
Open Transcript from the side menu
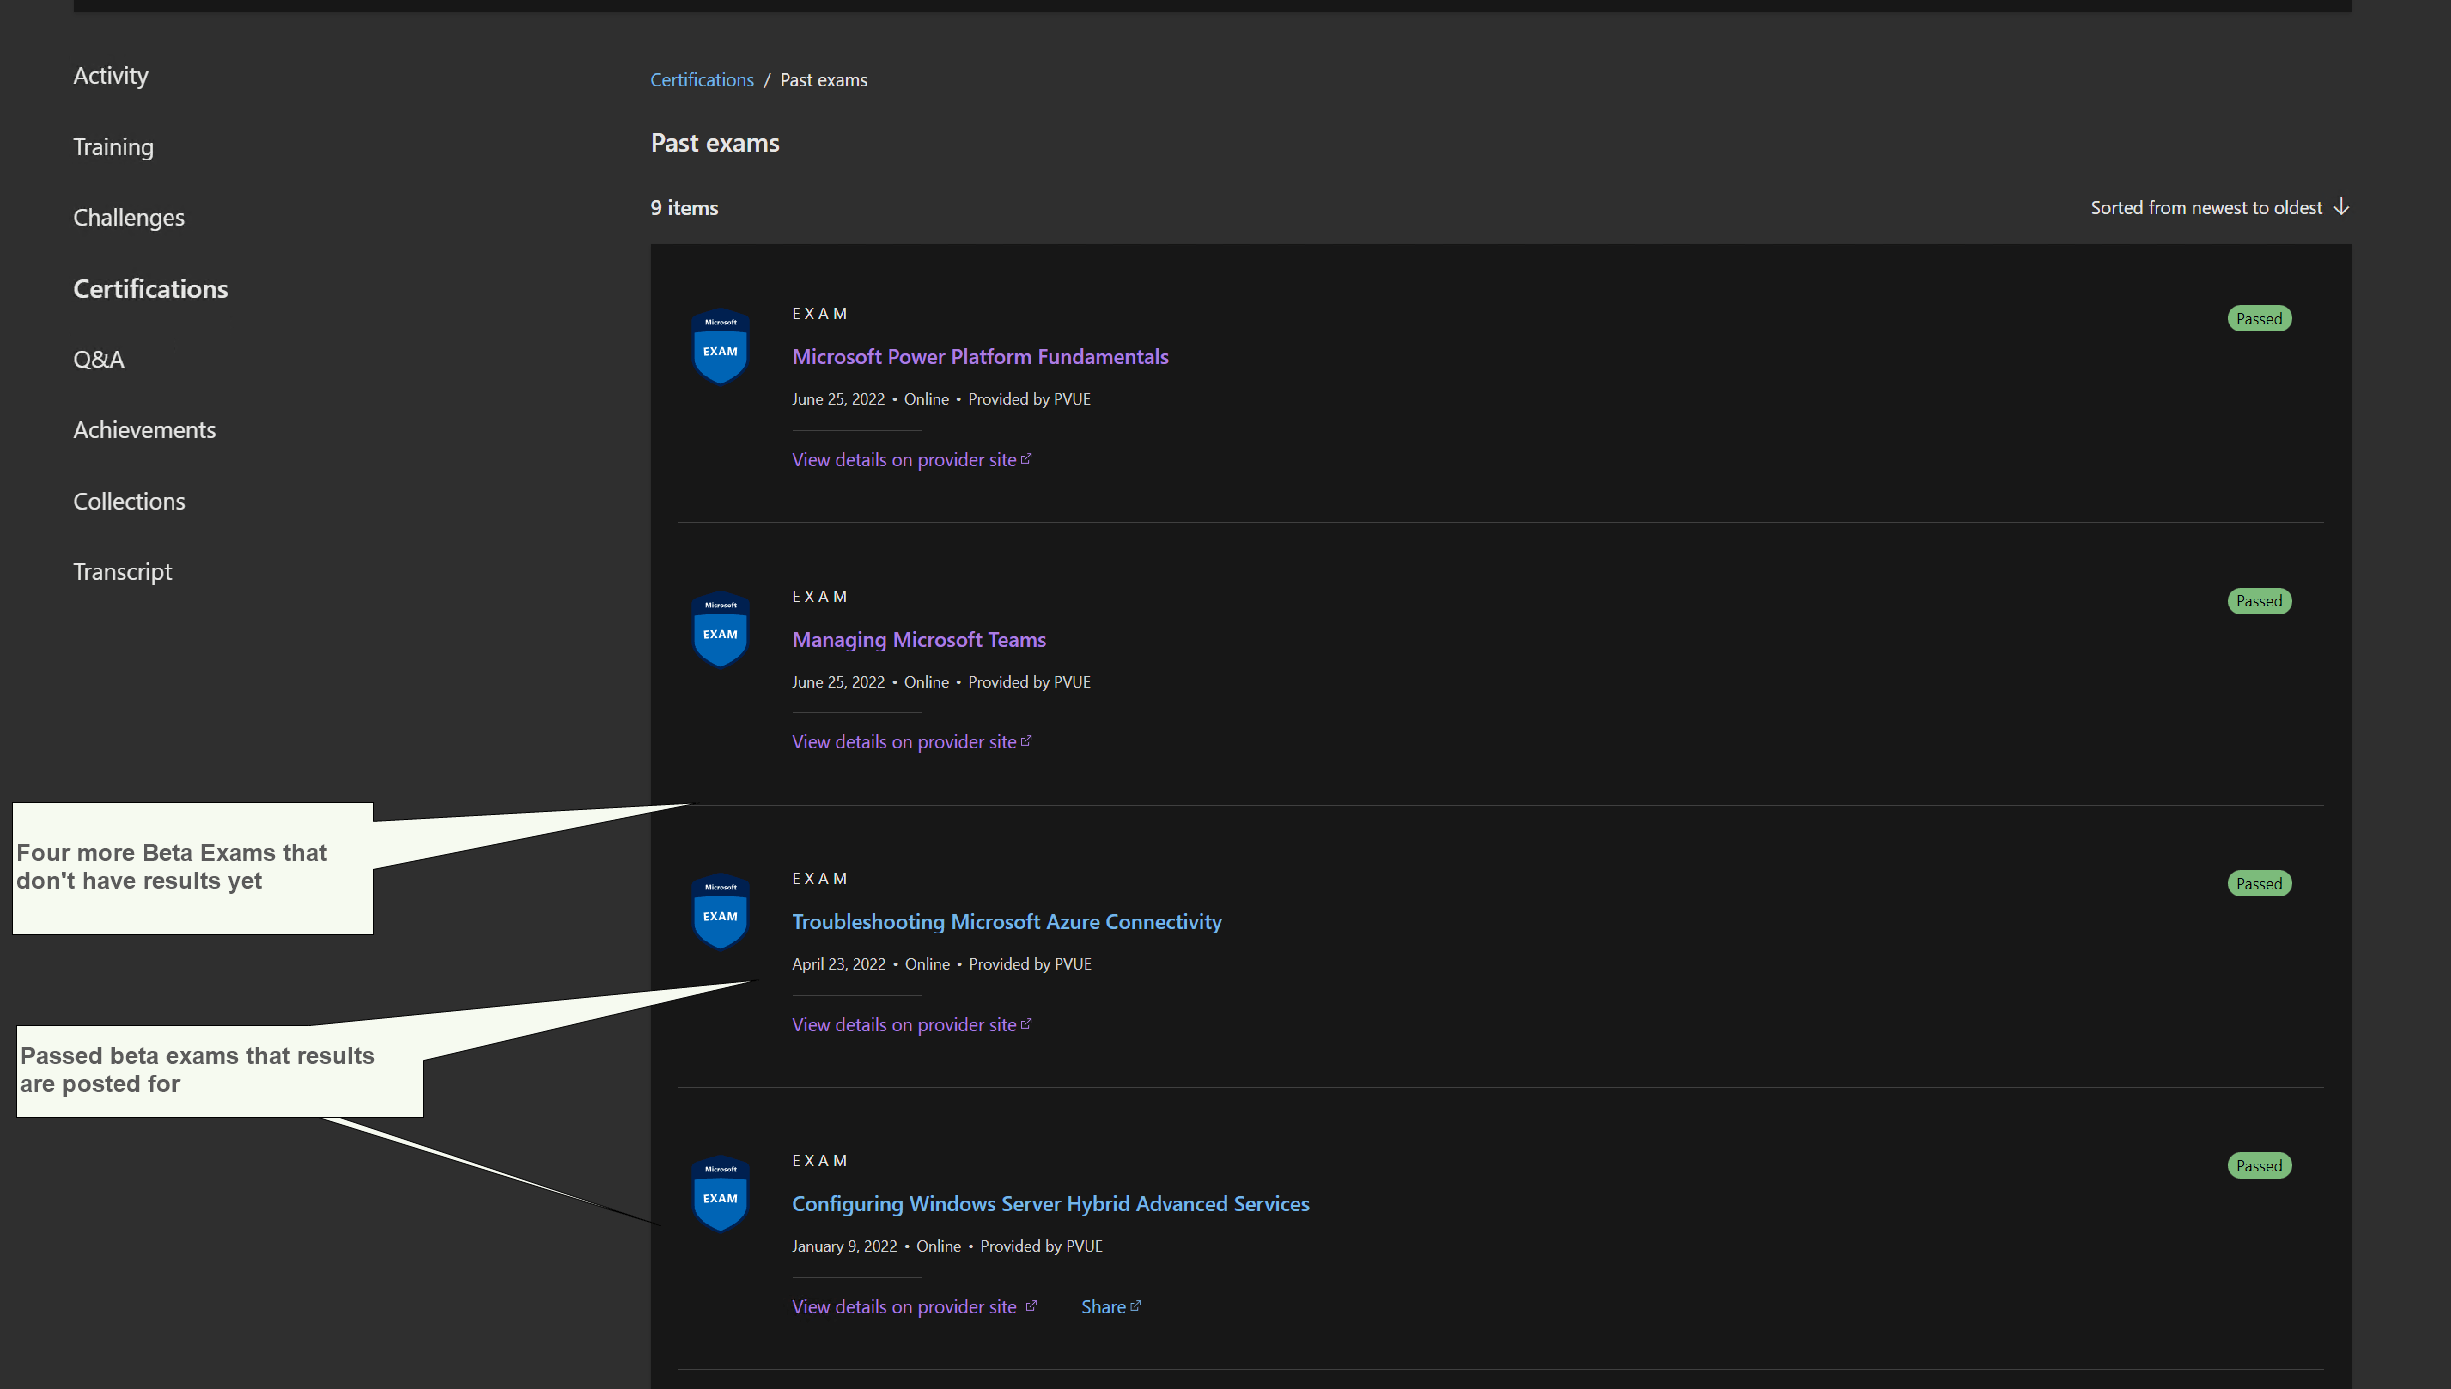pyautogui.click(x=123, y=572)
